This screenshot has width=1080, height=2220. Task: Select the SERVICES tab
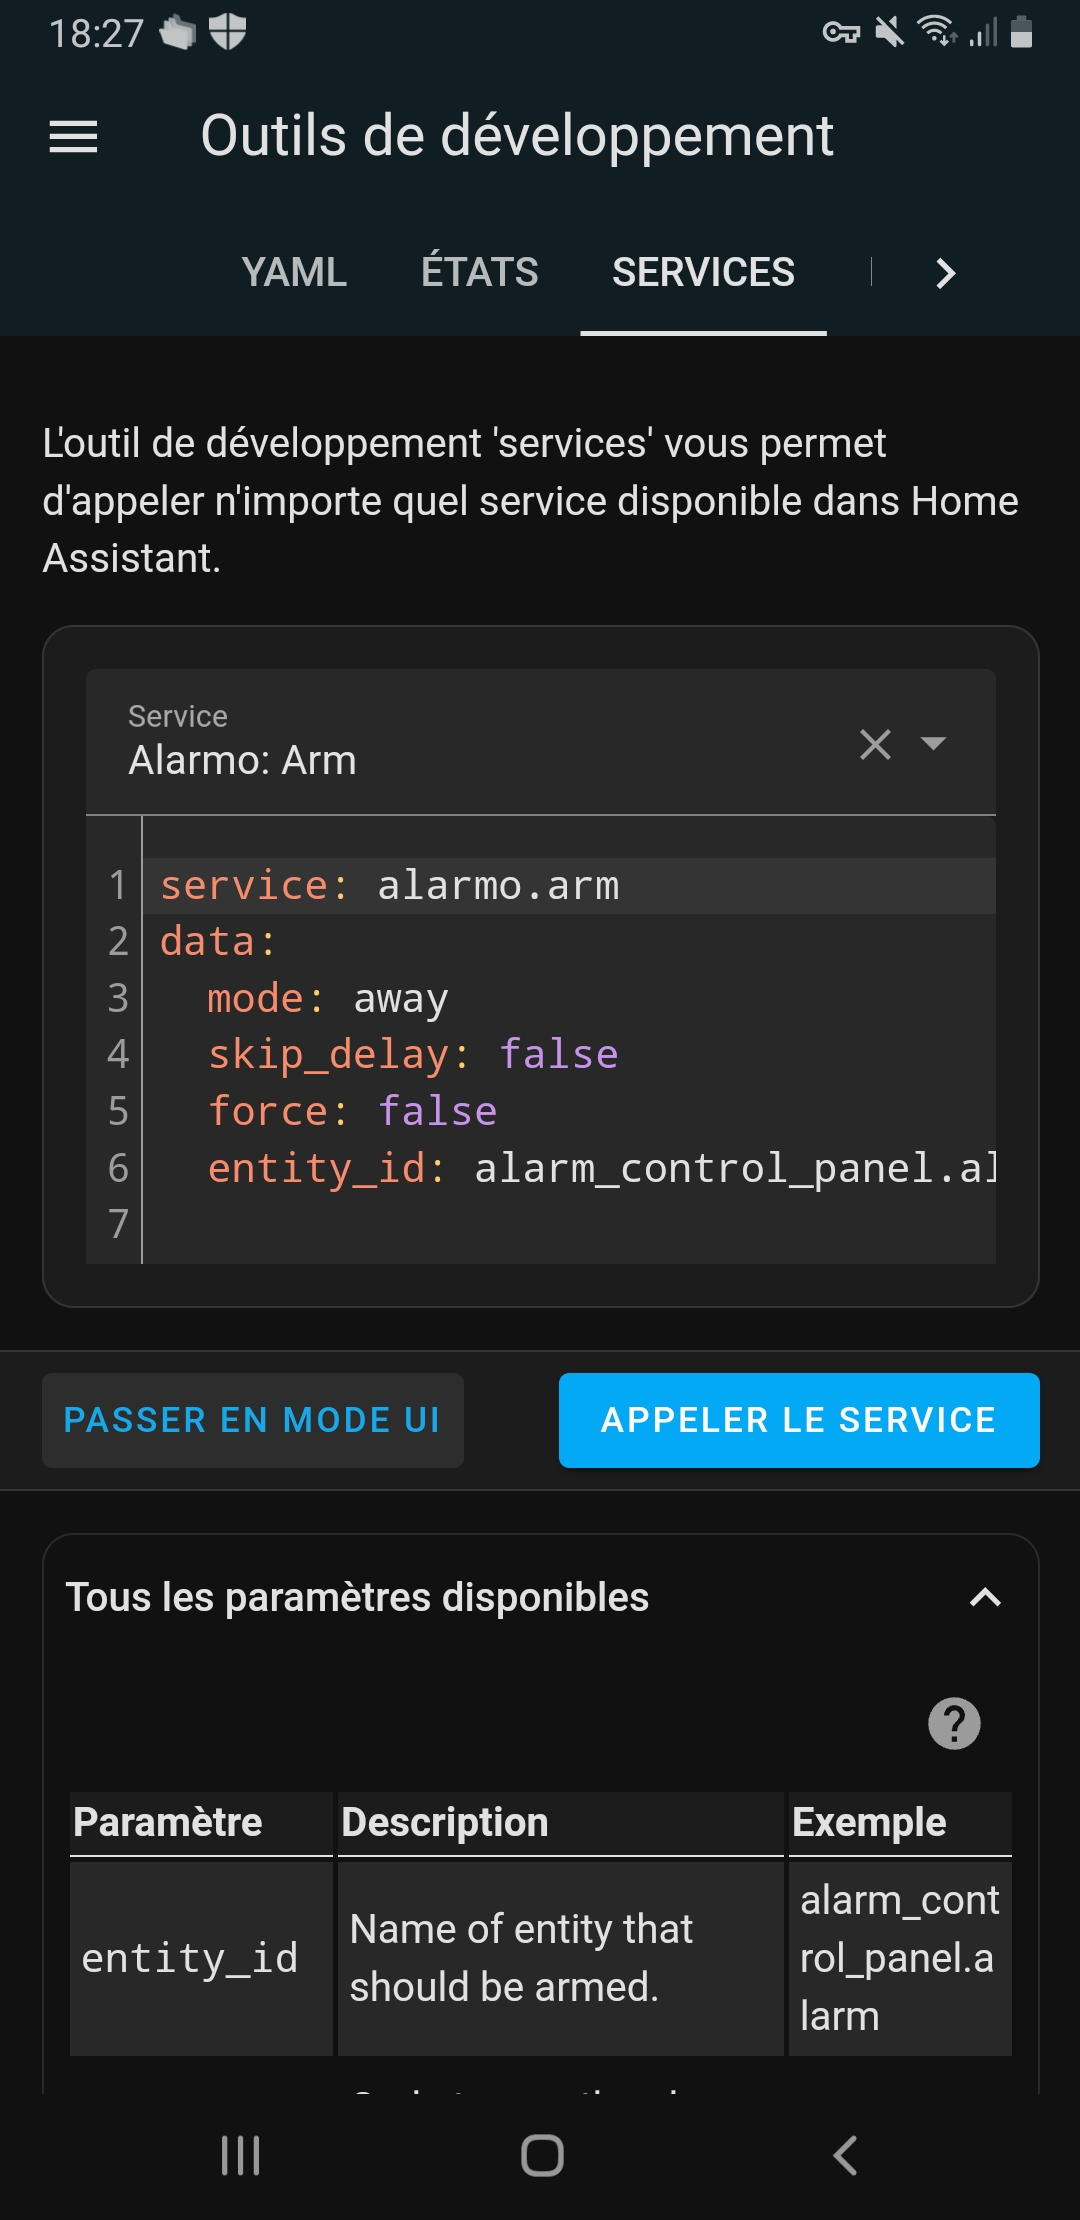tap(703, 272)
